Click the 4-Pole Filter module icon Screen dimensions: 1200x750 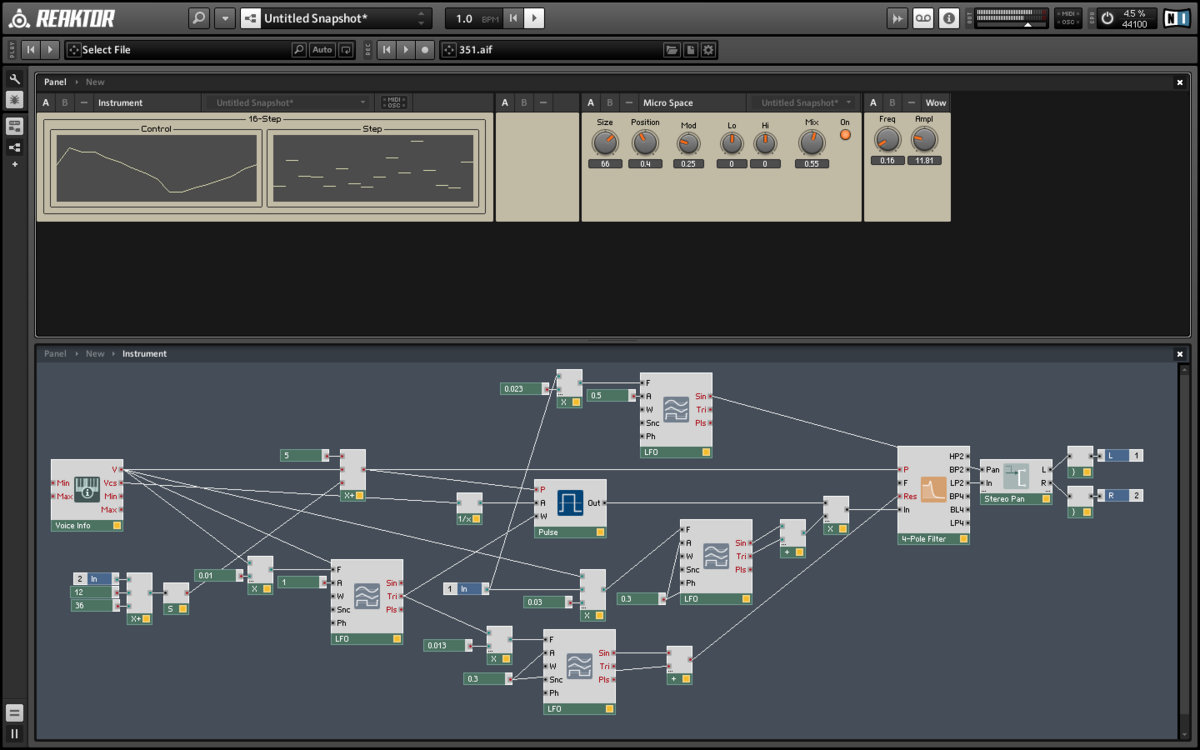933,490
